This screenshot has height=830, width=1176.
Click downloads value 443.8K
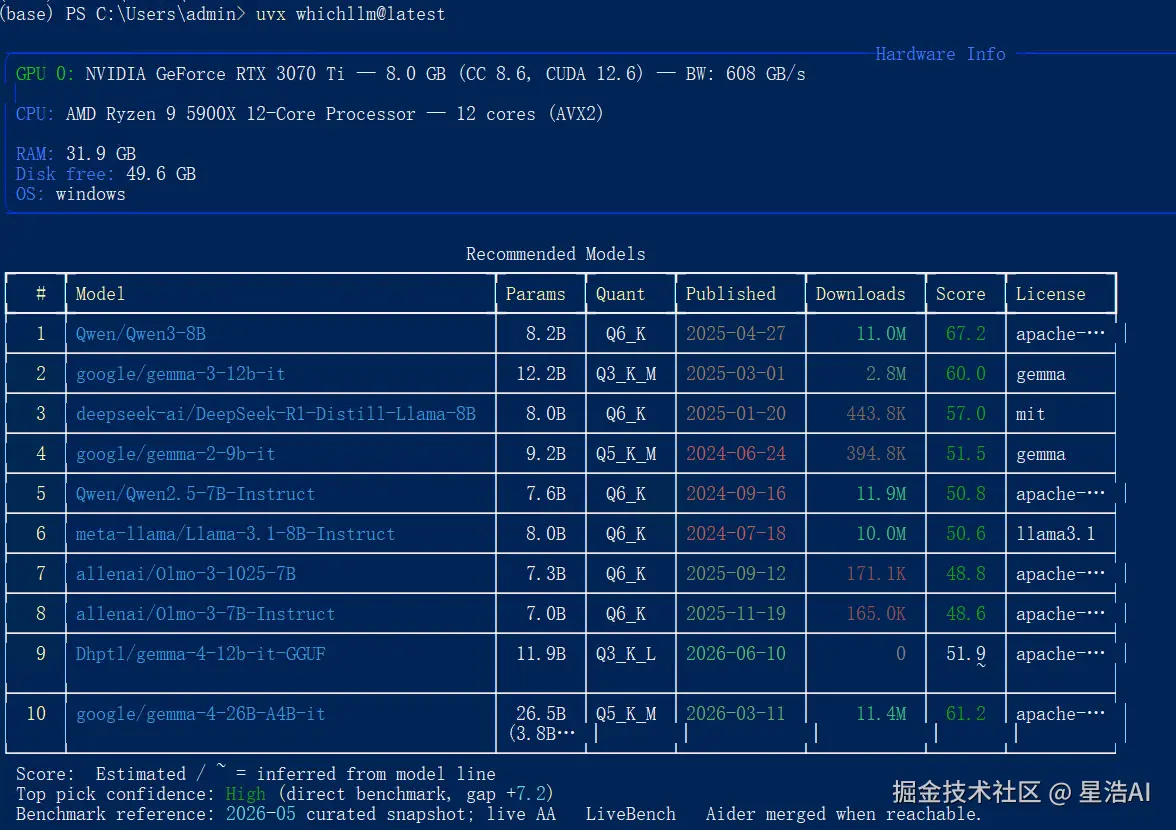875,414
